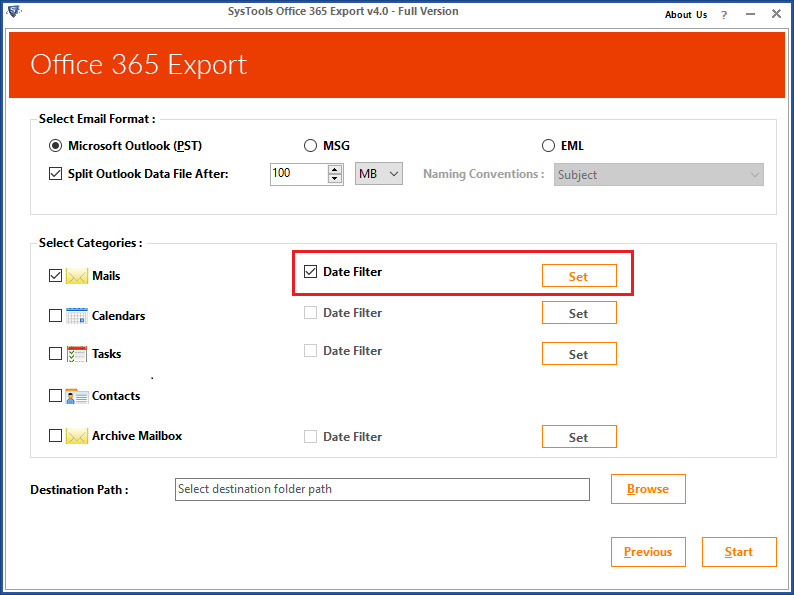This screenshot has width=794, height=595.
Task: Open the About Us link
Action: click(686, 15)
